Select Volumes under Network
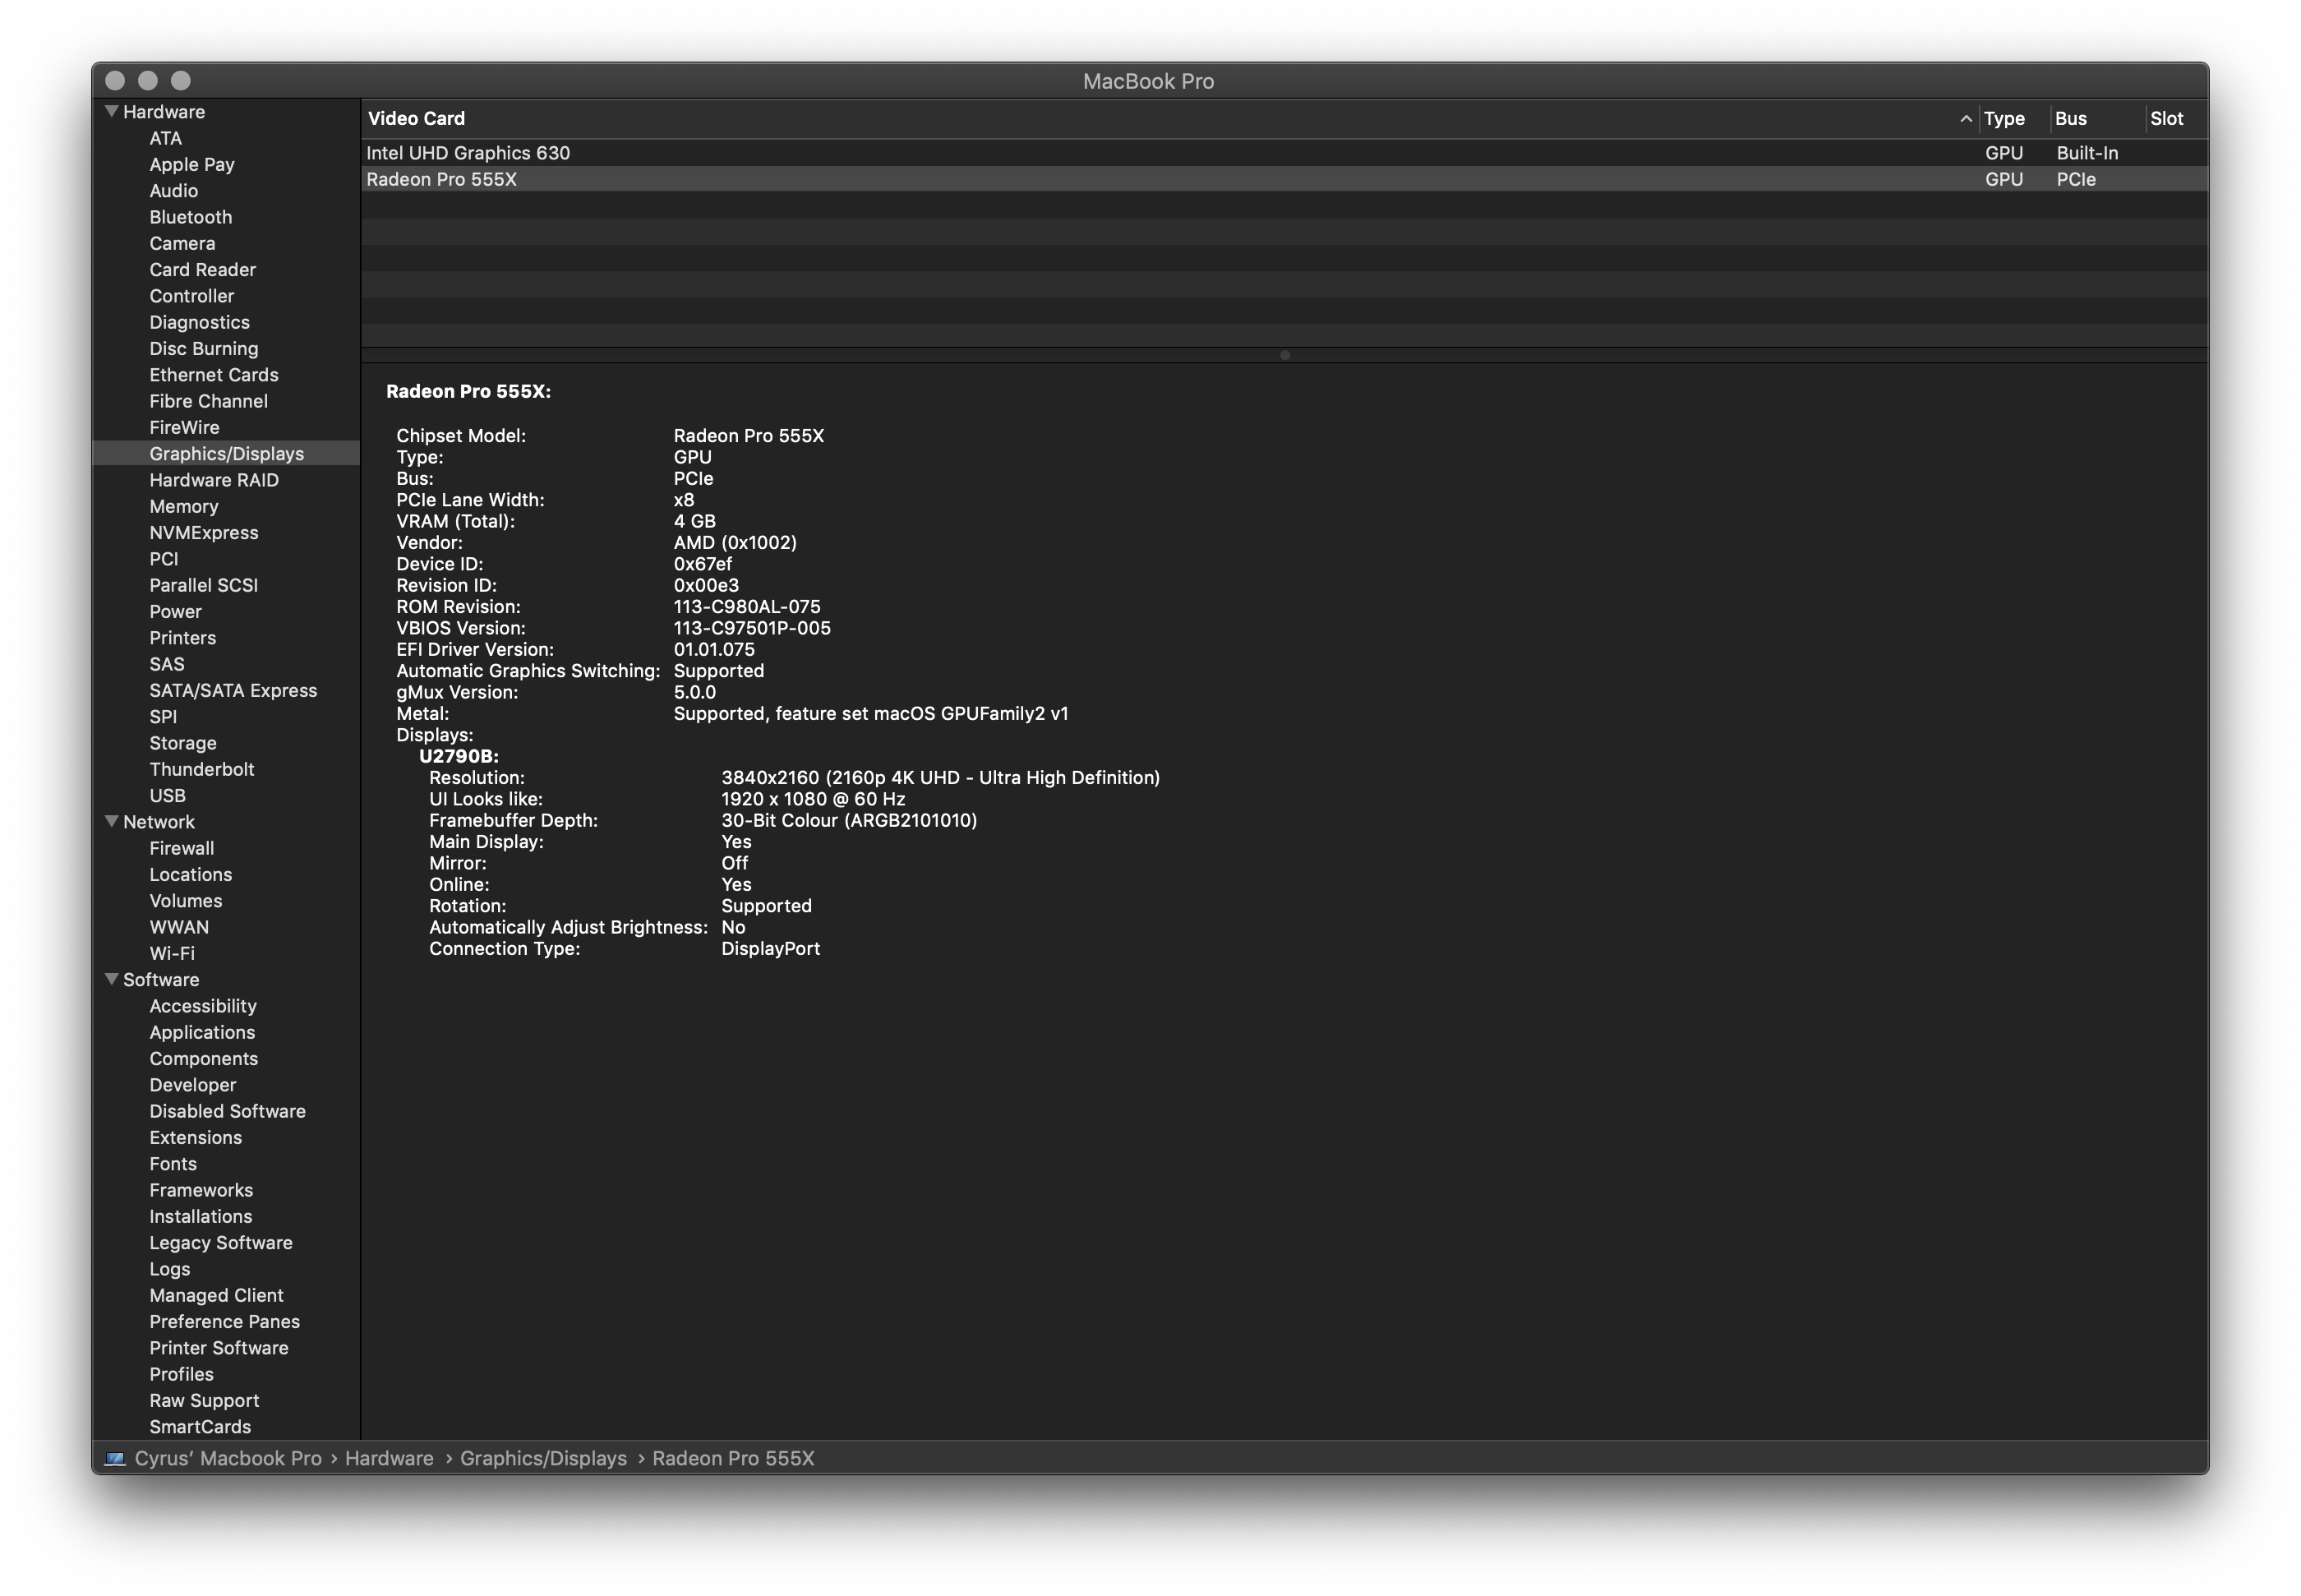Screen dimensions: 2301x1596 (x=185, y=900)
